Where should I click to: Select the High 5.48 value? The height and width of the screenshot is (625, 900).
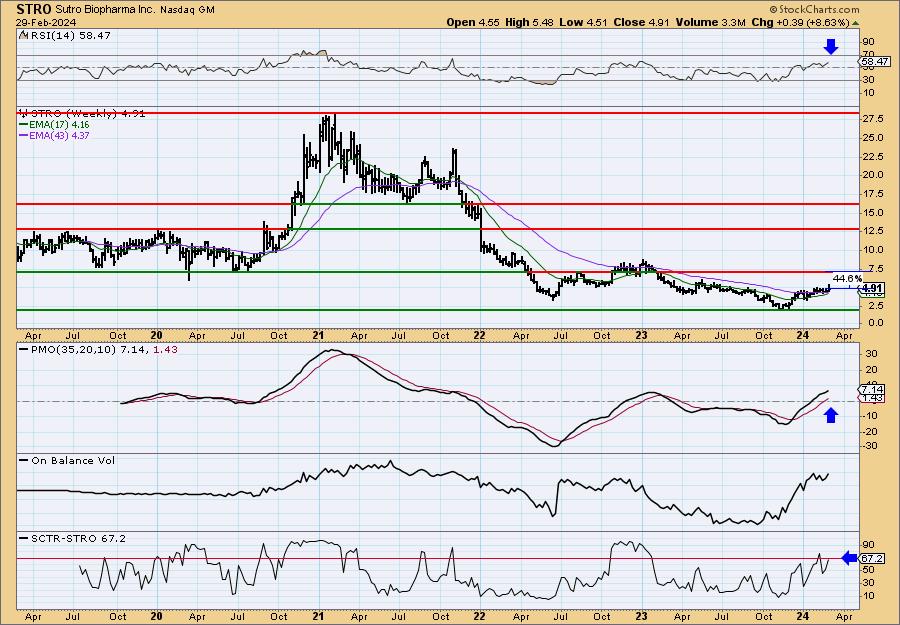528,22
